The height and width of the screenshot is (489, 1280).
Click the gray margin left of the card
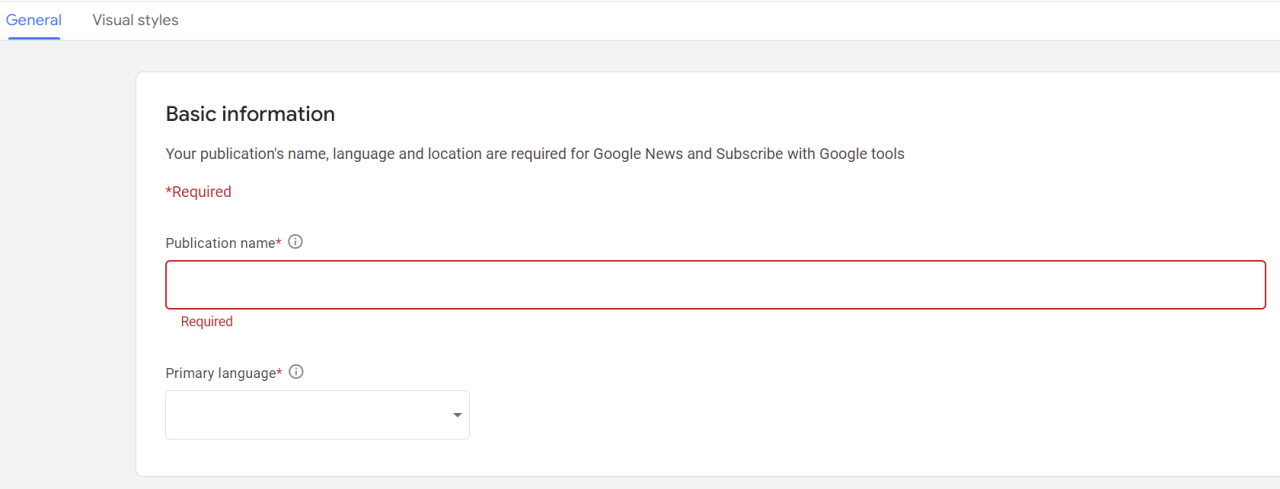pos(67,270)
